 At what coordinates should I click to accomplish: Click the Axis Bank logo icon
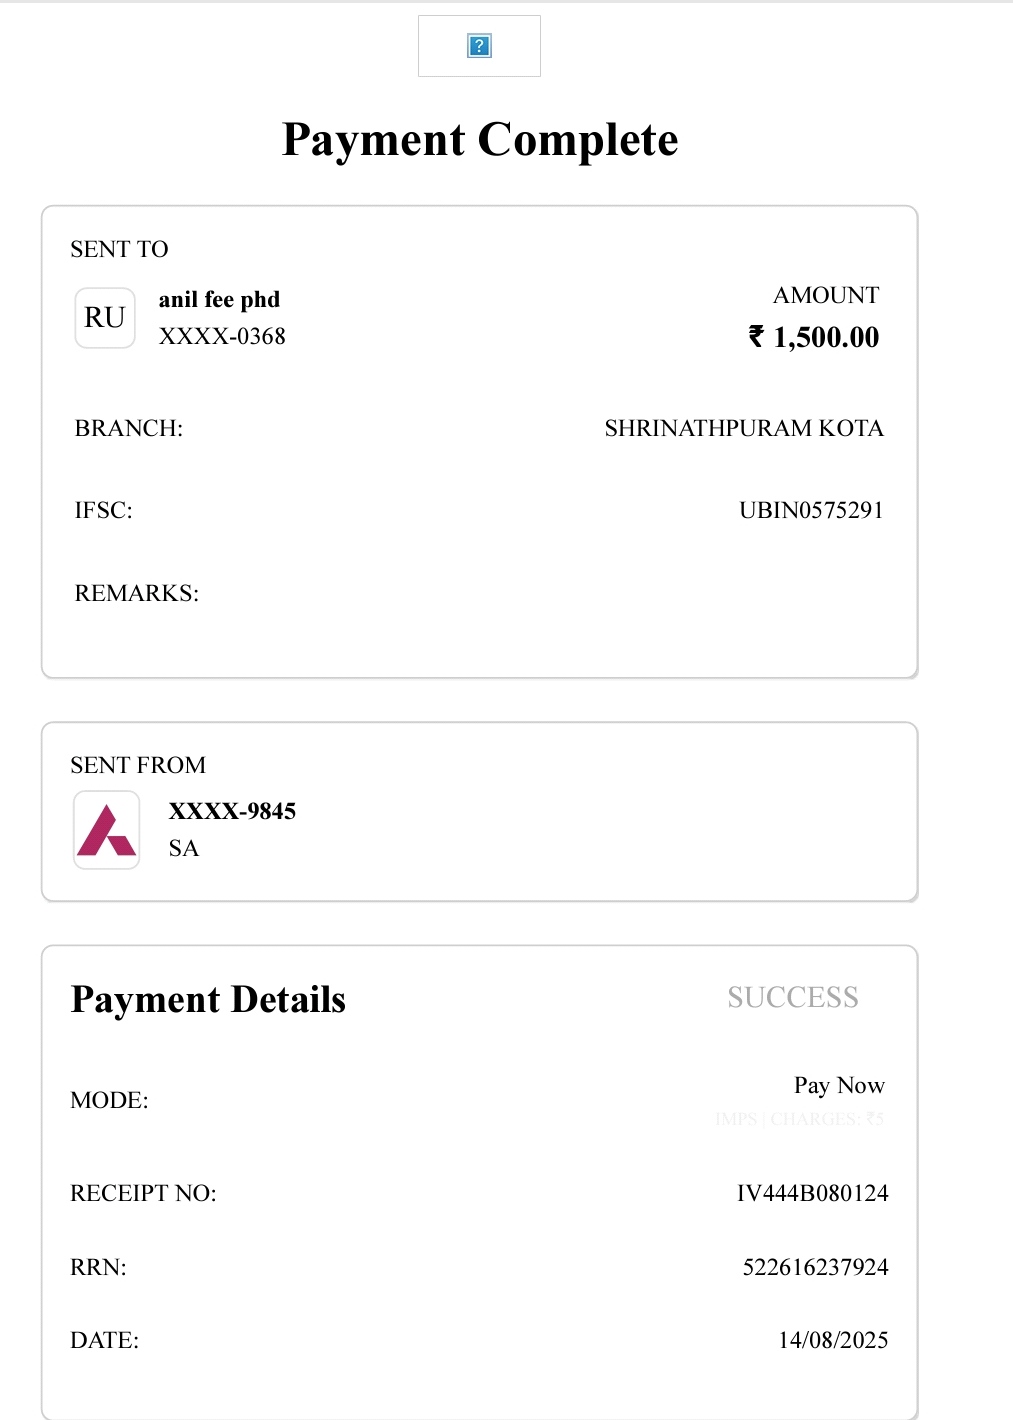(x=107, y=830)
